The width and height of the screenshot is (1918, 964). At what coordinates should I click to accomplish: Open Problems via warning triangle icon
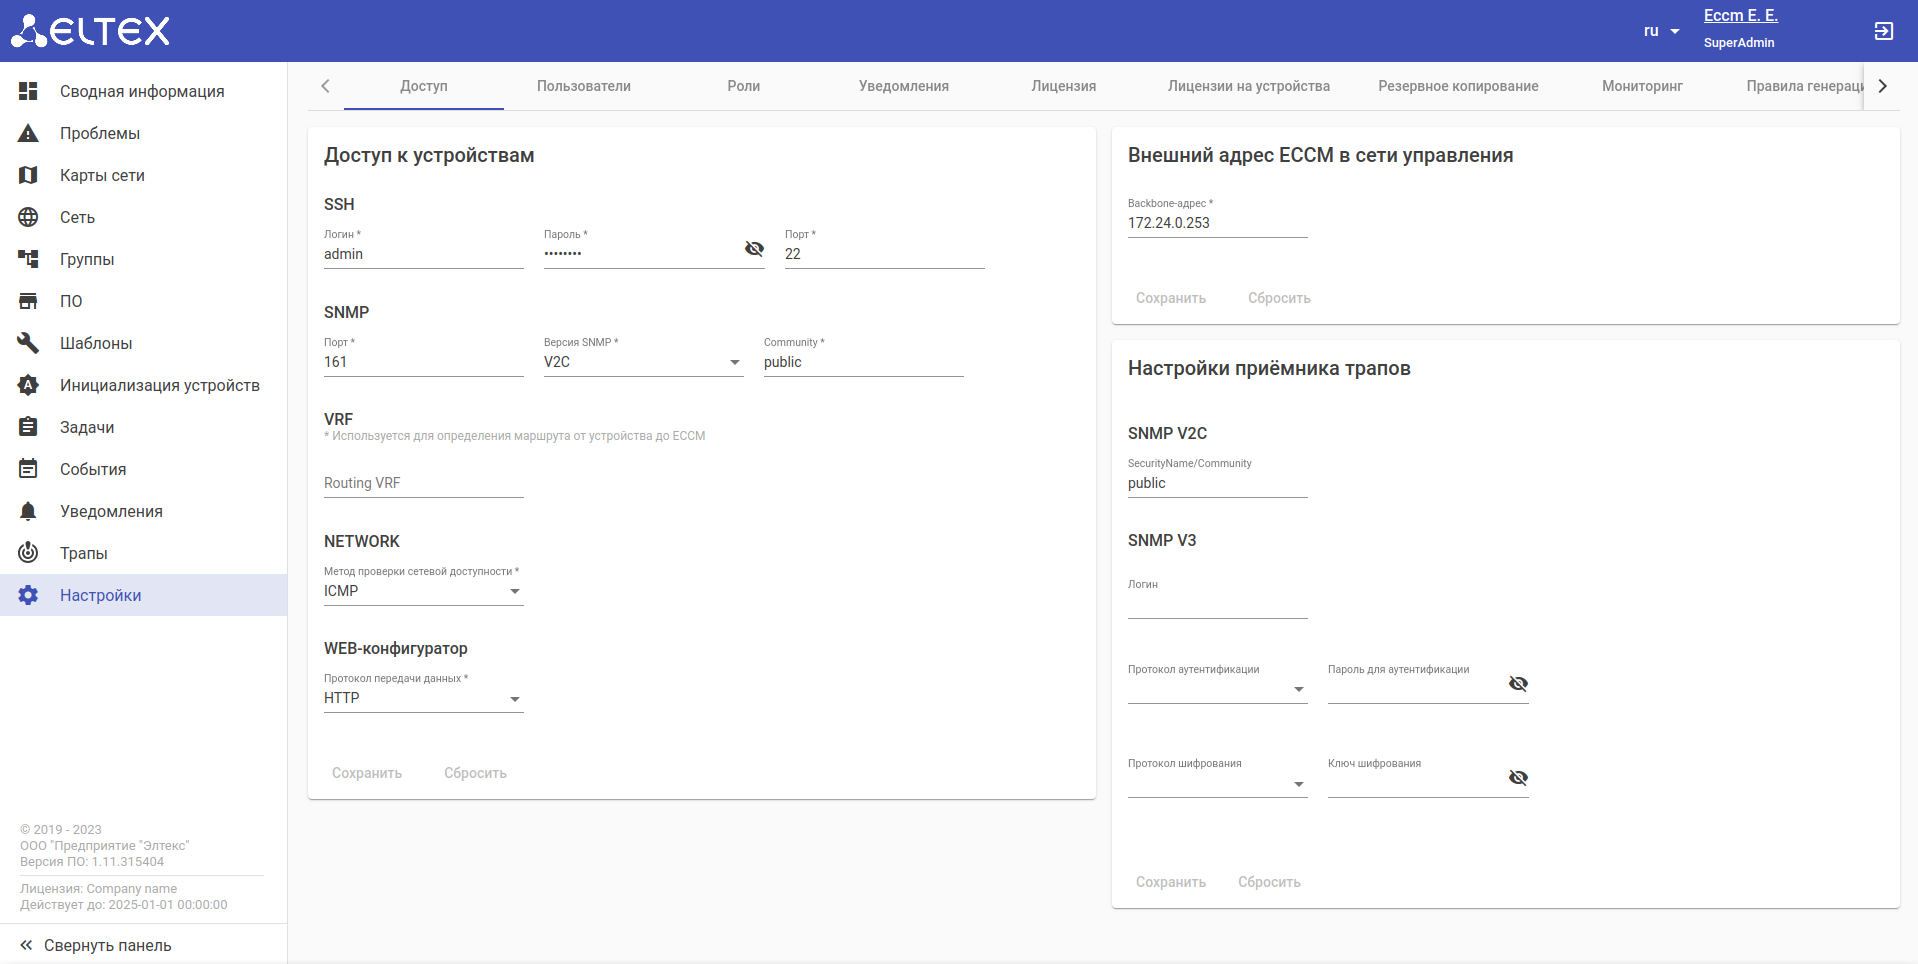coord(28,133)
